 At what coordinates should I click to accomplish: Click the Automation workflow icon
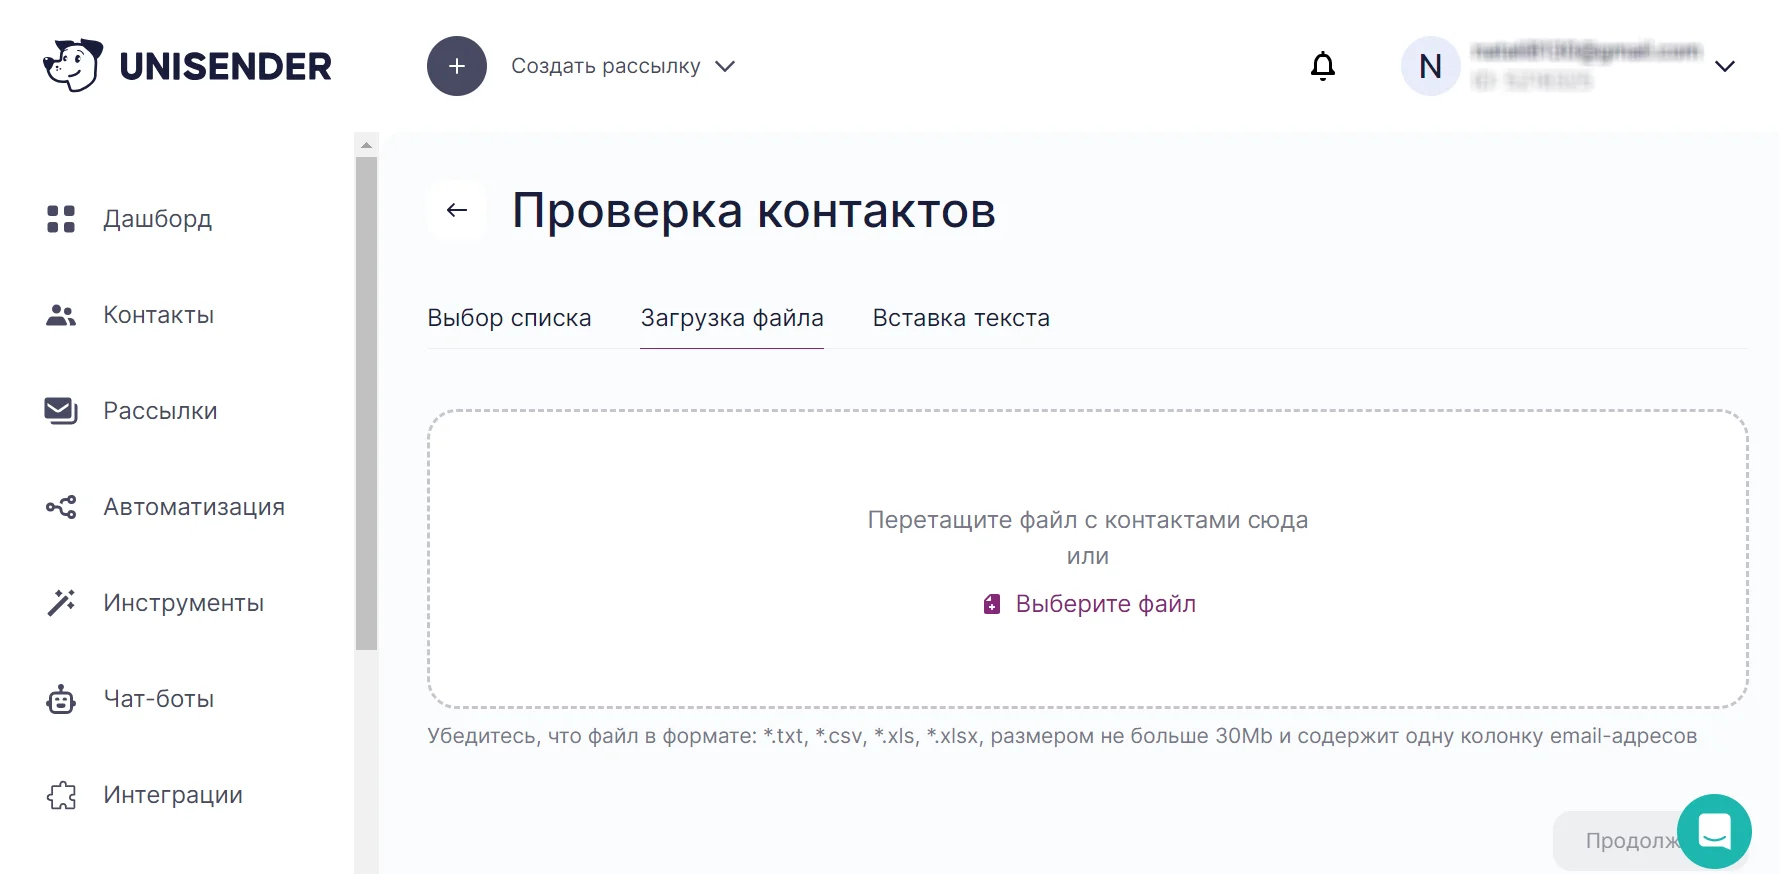tap(61, 507)
